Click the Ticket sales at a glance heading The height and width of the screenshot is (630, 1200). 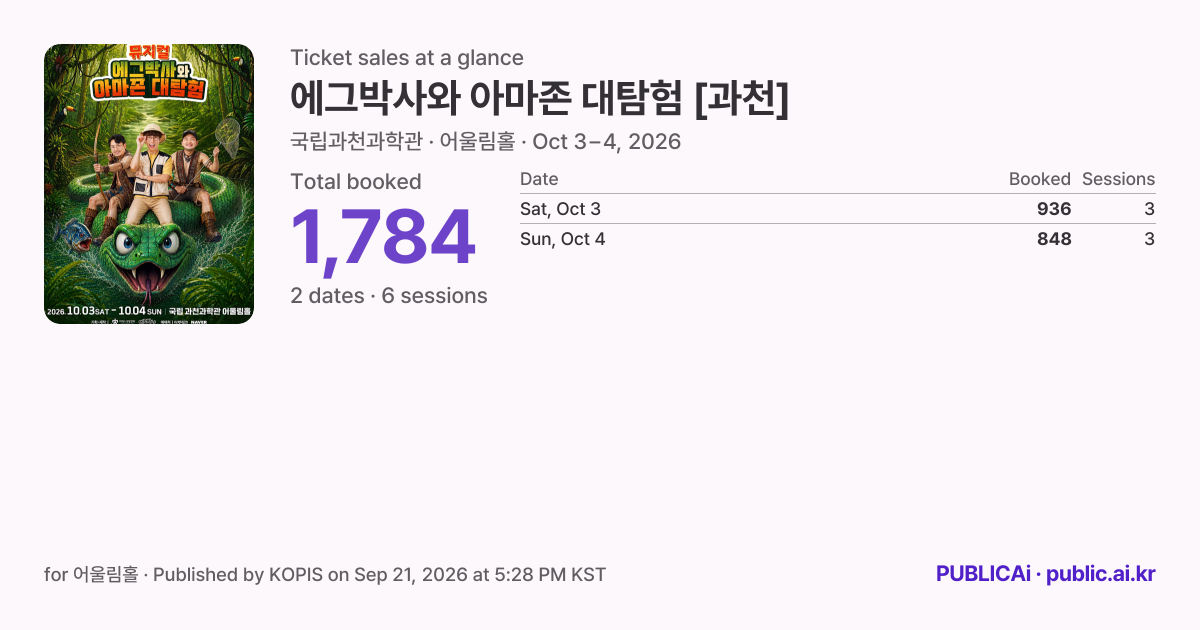[407, 58]
